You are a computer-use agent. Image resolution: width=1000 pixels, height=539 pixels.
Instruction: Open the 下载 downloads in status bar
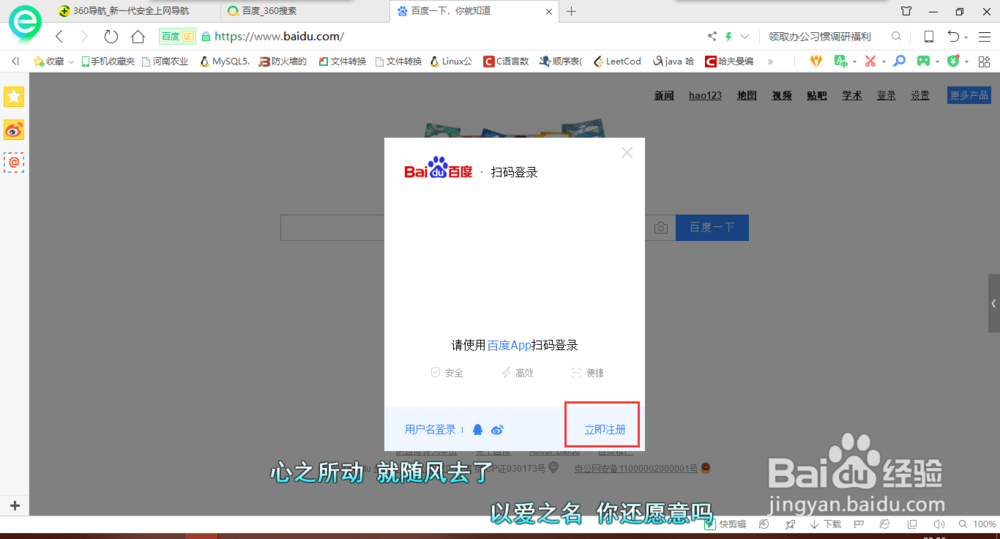(x=825, y=524)
